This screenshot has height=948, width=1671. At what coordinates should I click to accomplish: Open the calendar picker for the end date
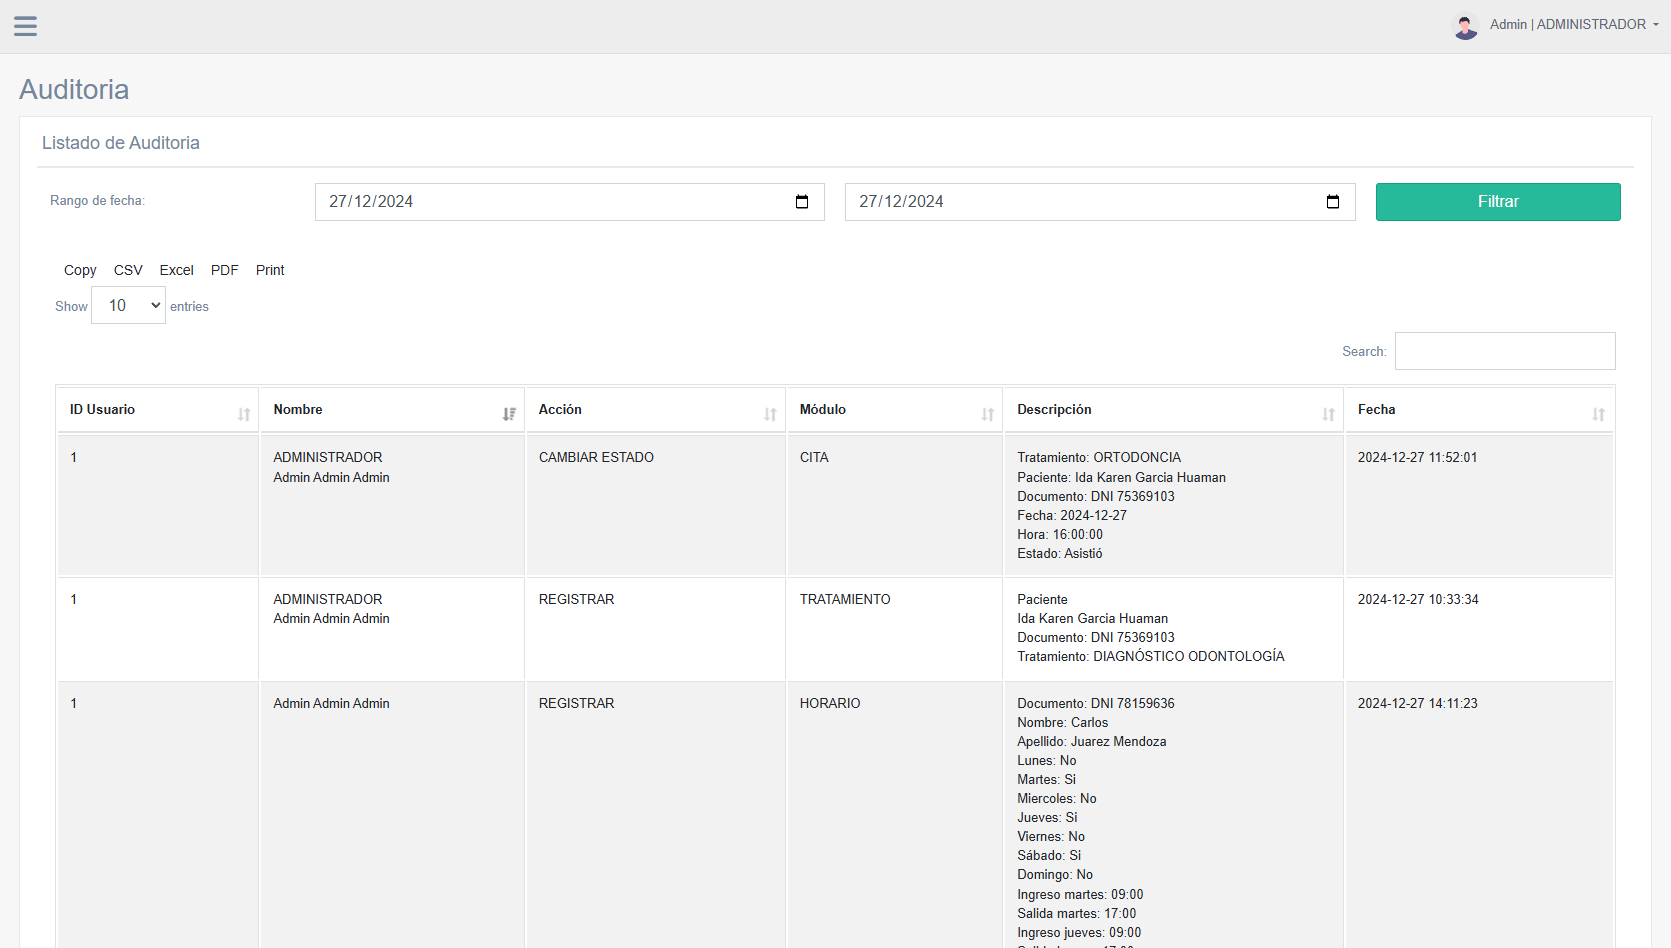1332,201
